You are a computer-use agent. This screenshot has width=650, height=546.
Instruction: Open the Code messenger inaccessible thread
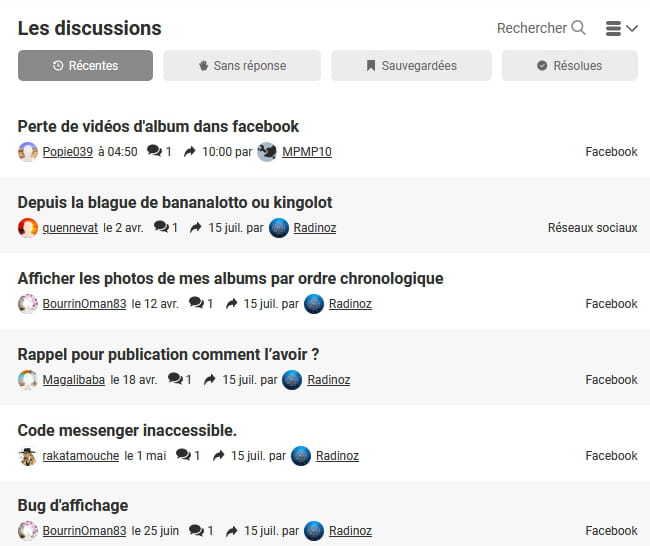pos(127,430)
